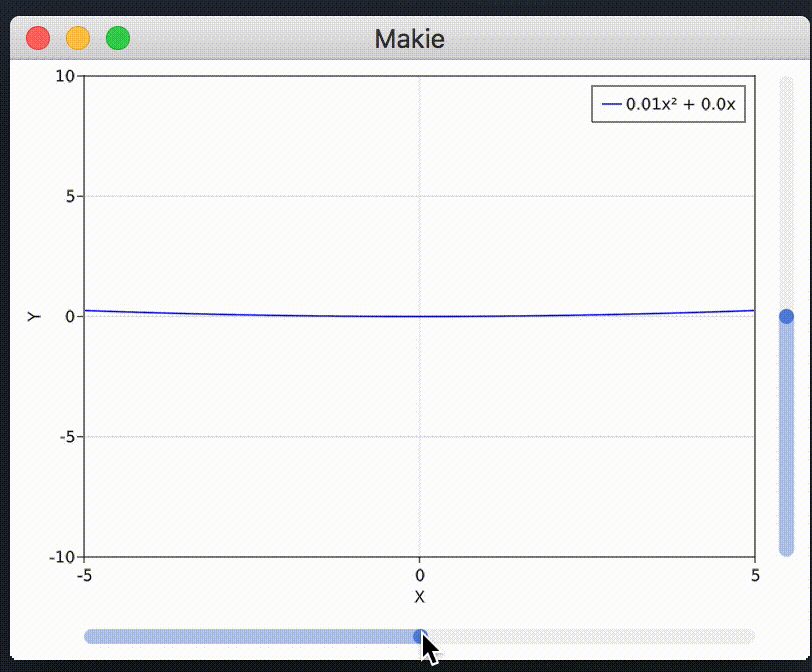Click the Y axis label
This screenshot has width=812, height=672.
tap(34, 316)
